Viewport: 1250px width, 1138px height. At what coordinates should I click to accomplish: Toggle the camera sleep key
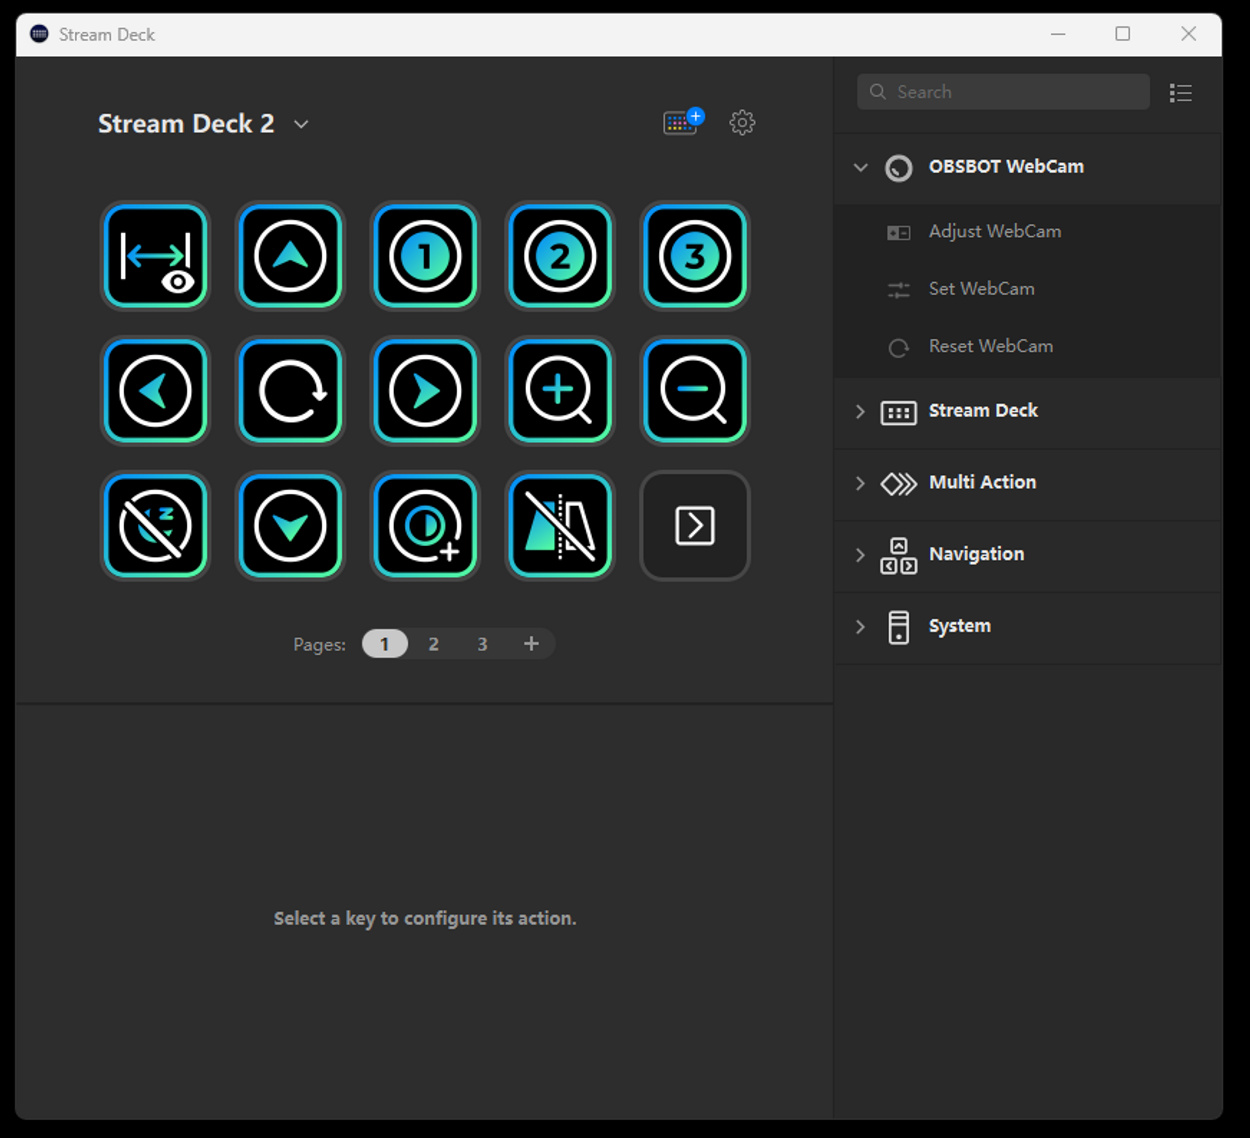tap(155, 526)
